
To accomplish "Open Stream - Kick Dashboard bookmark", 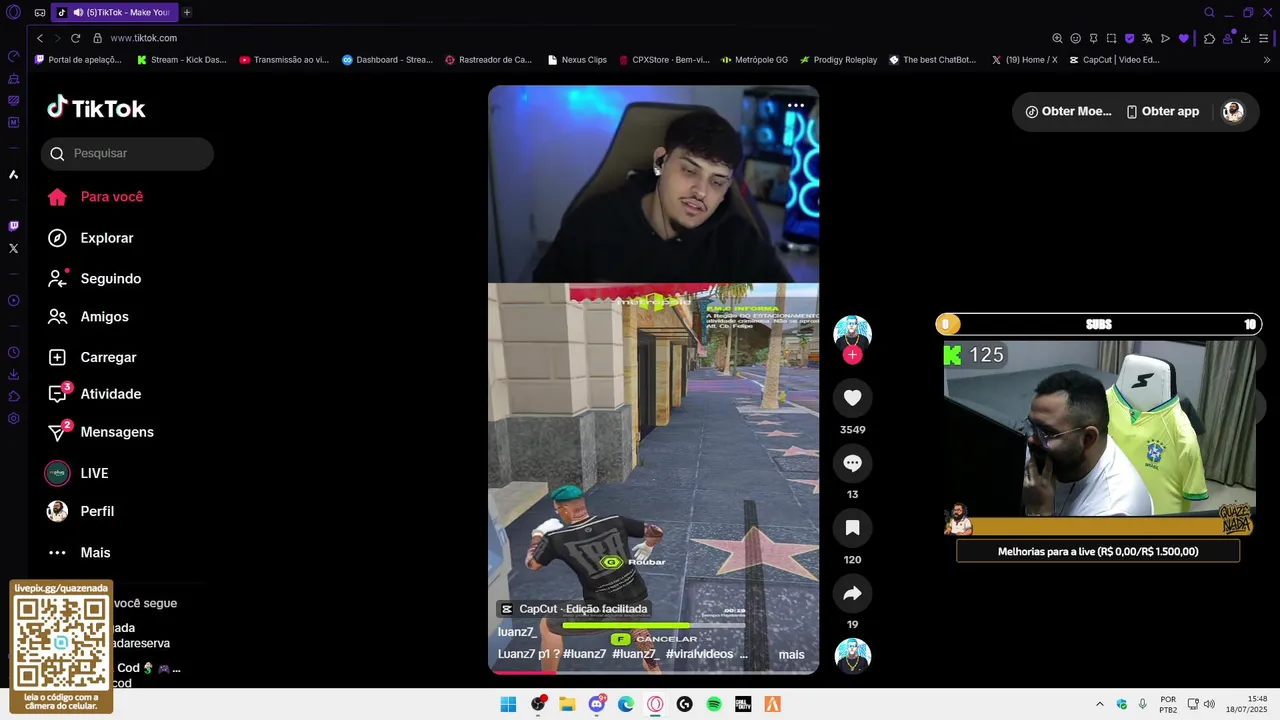I will (182, 60).
